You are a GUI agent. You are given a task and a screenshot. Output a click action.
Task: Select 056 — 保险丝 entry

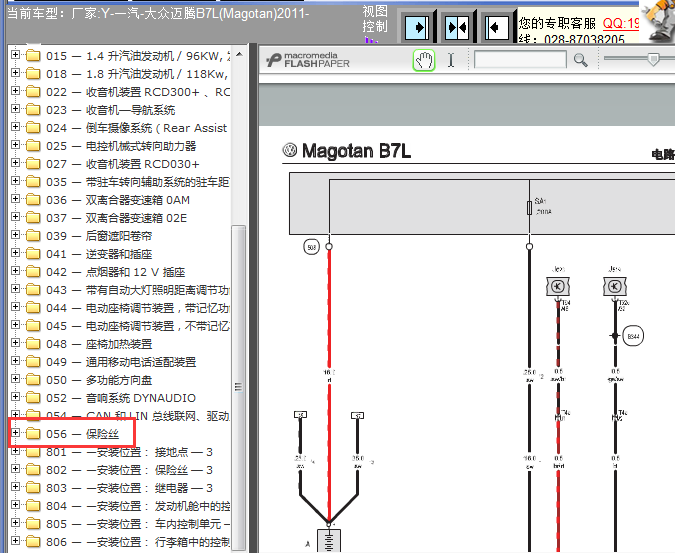coord(83,434)
